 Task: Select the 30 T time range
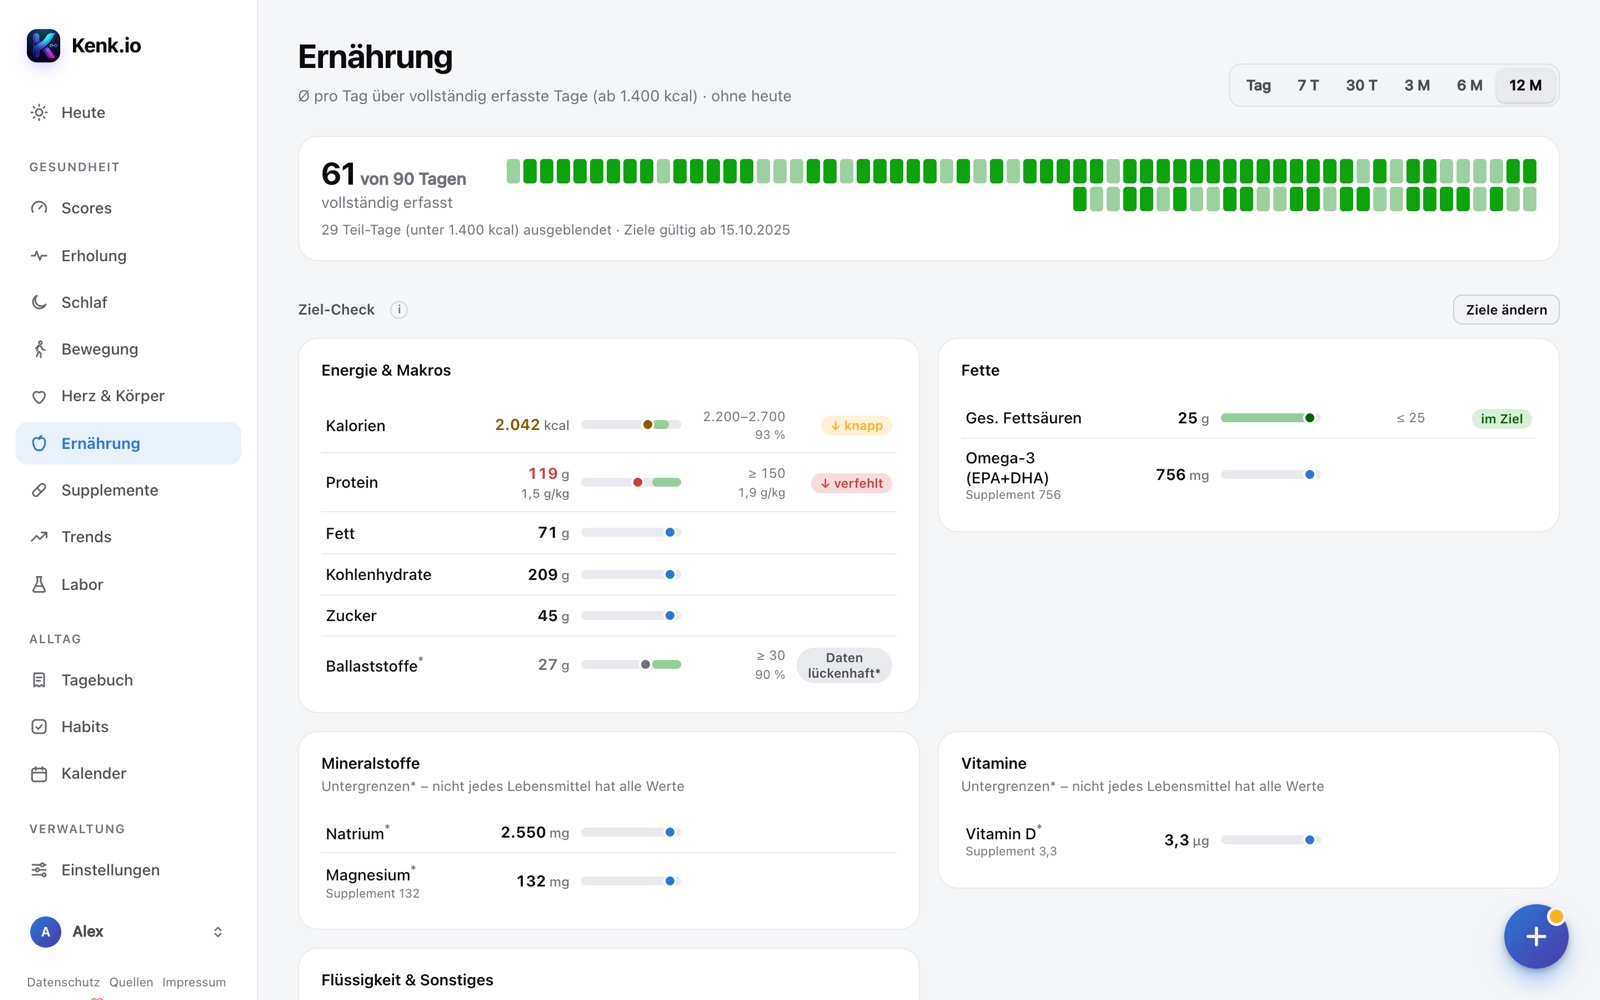pos(1361,86)
